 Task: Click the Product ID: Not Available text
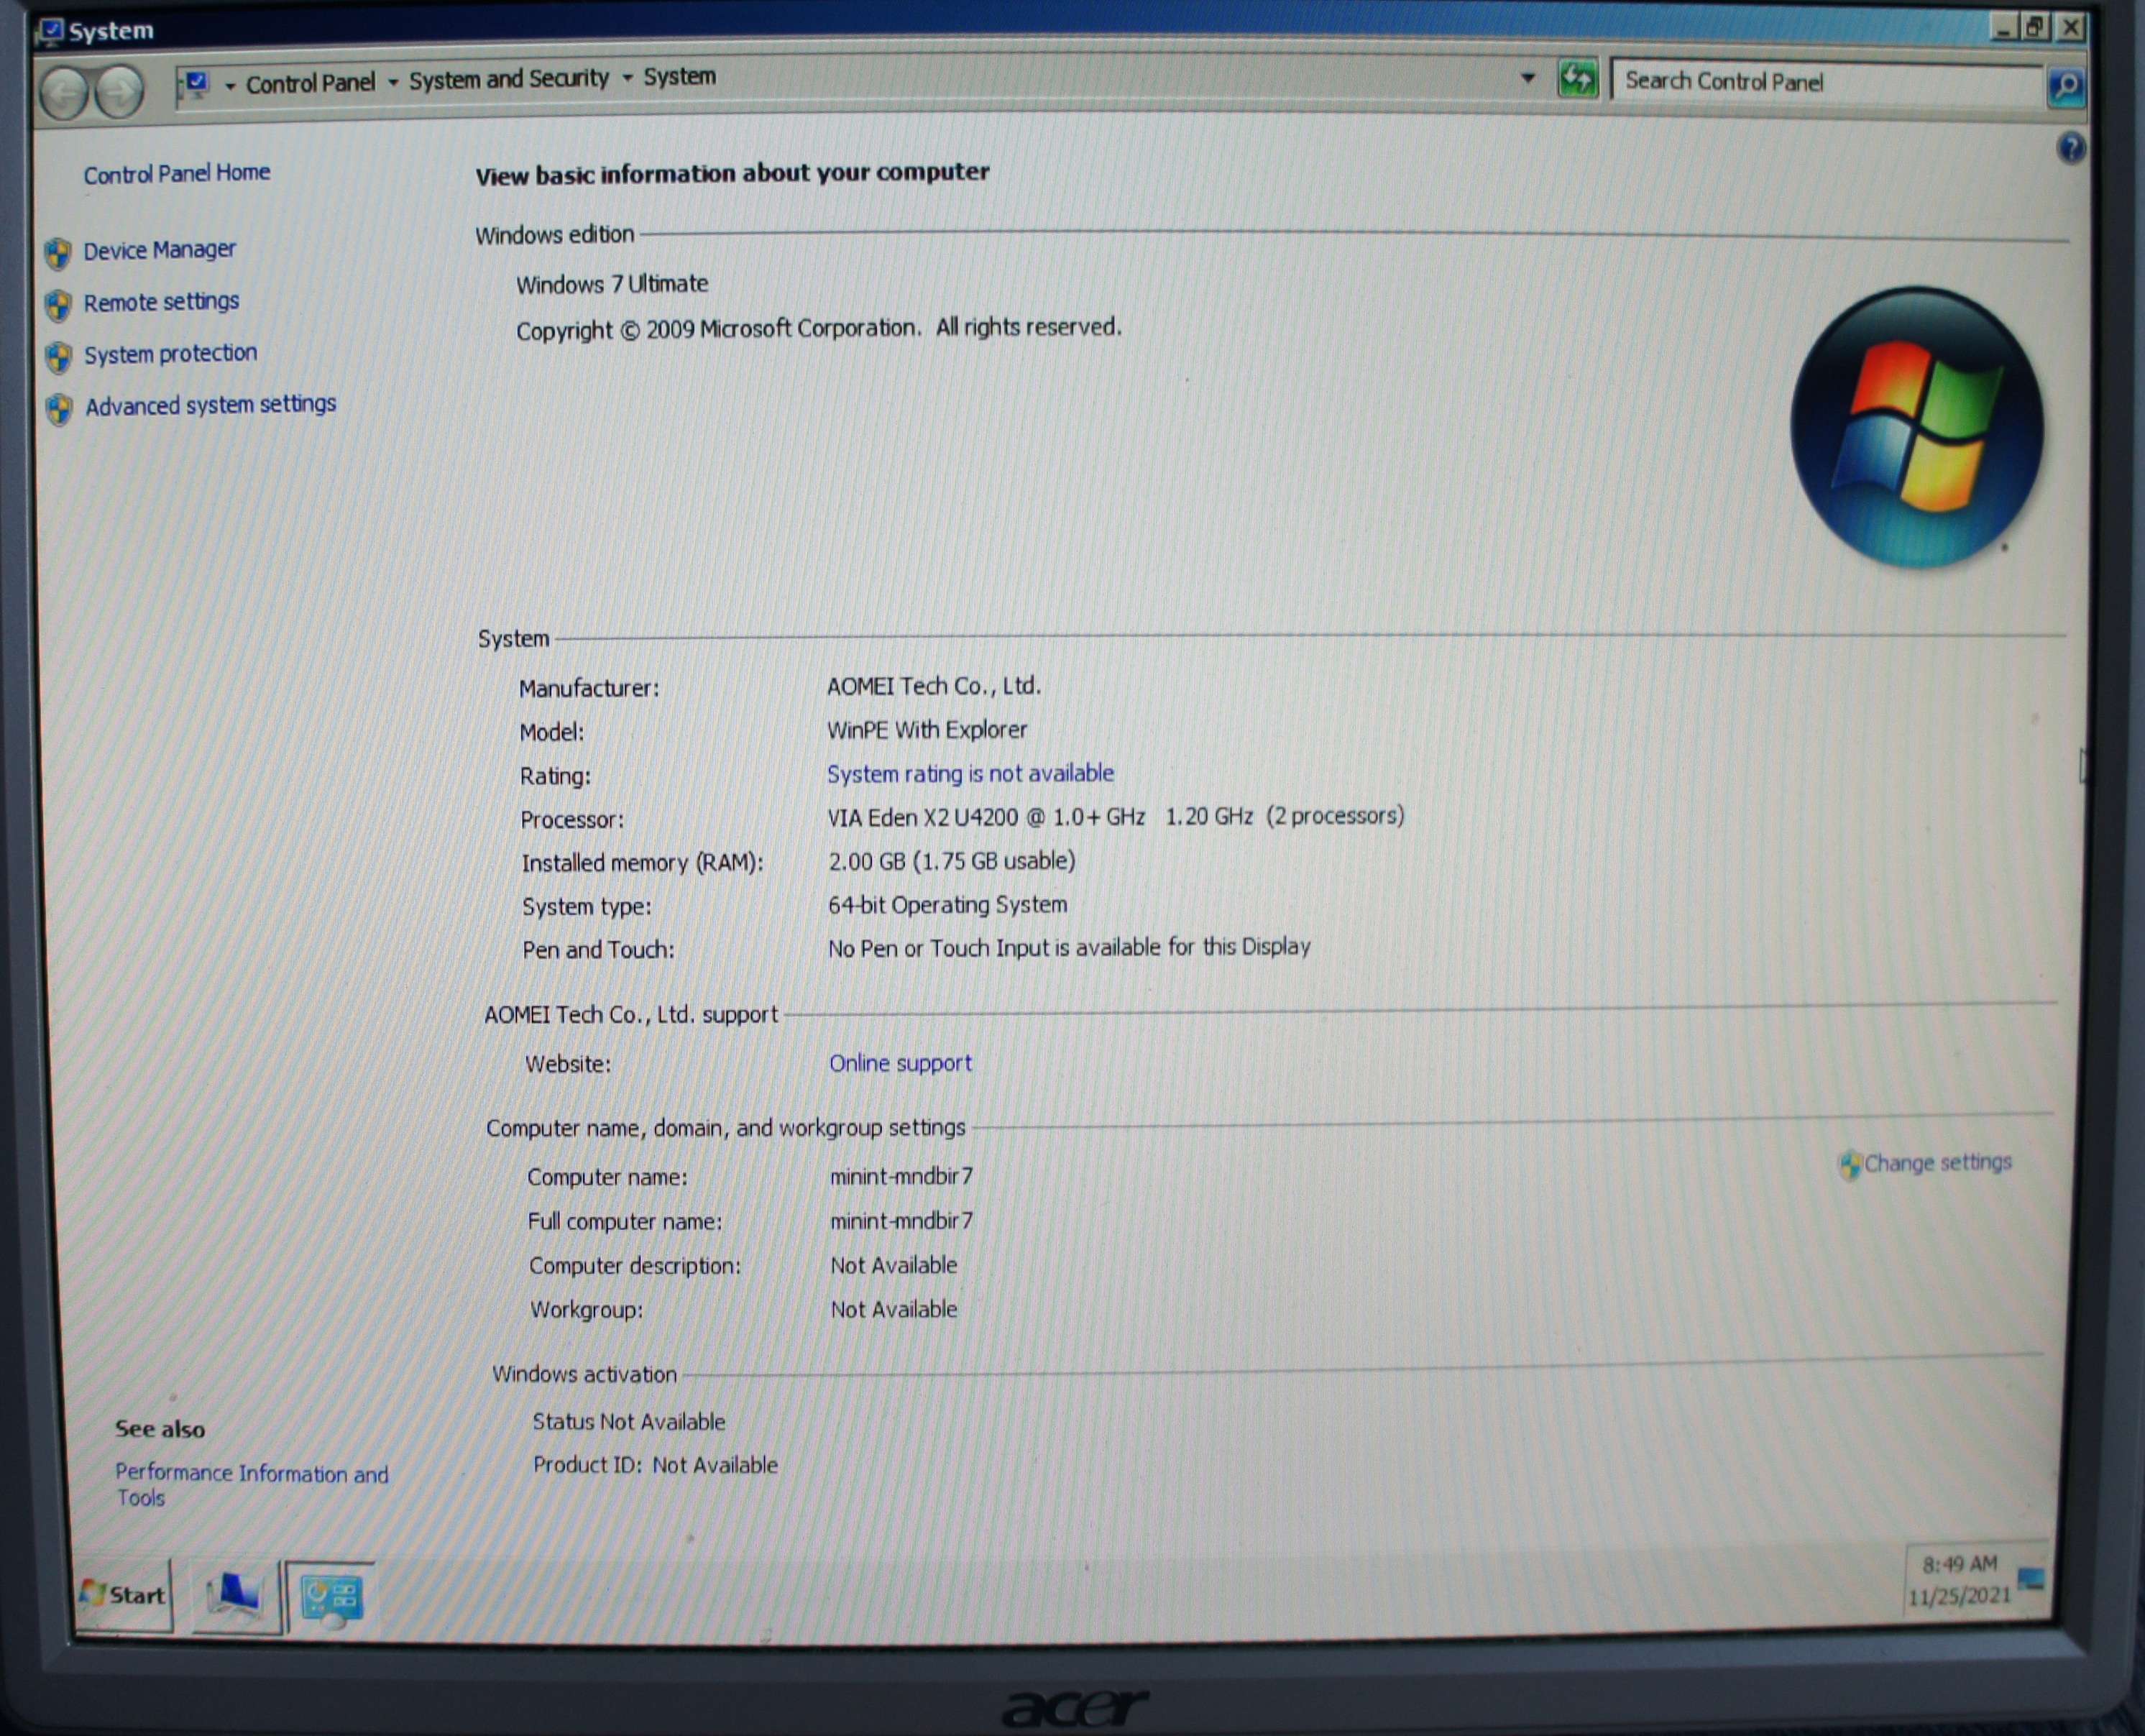(x=655, y=1465)
